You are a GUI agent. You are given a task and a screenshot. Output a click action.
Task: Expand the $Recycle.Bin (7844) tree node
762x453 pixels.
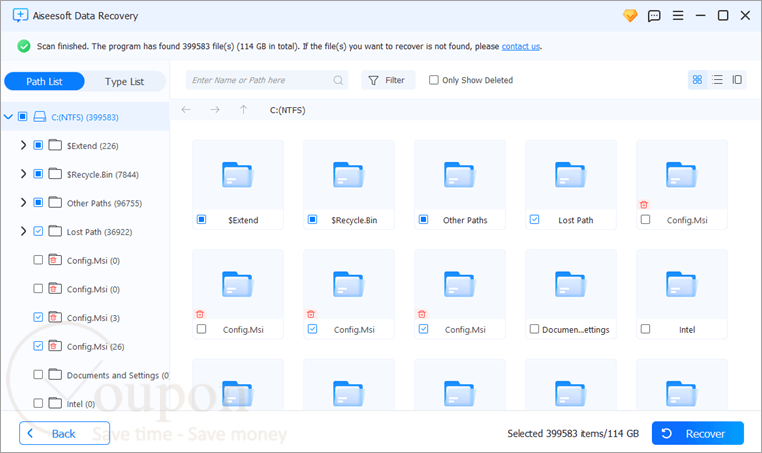[x=23, y=174]
